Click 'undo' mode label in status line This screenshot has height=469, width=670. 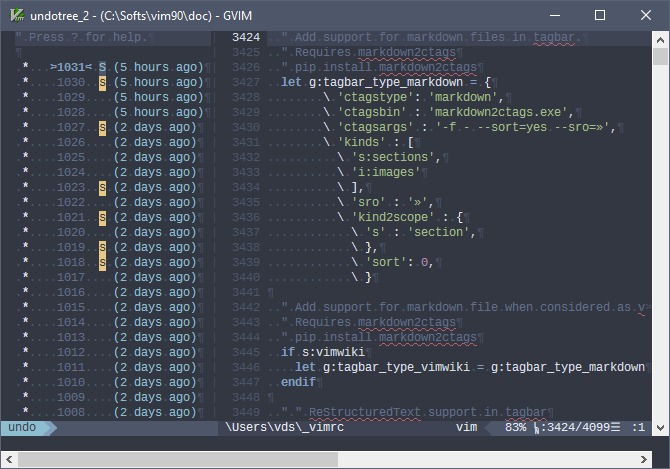pyautogui.click(x=22, y=427)
